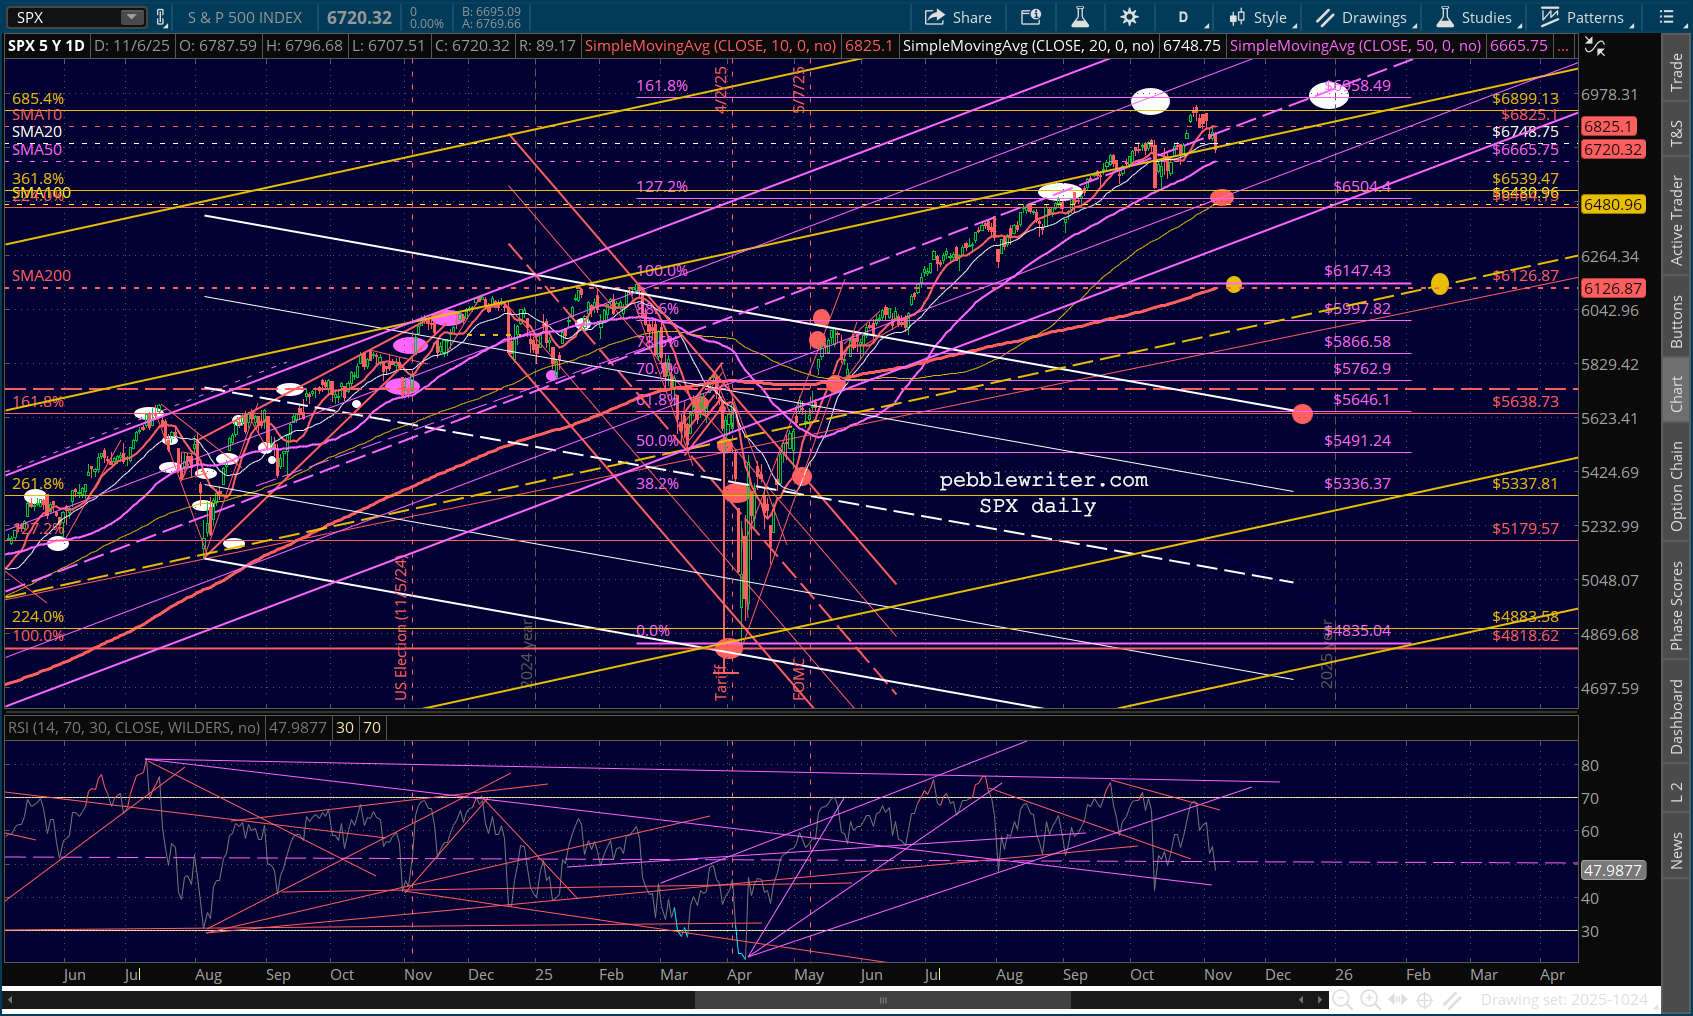Click the Share button
Screen dimensions: 1693x1016
(x=958, y=17)
